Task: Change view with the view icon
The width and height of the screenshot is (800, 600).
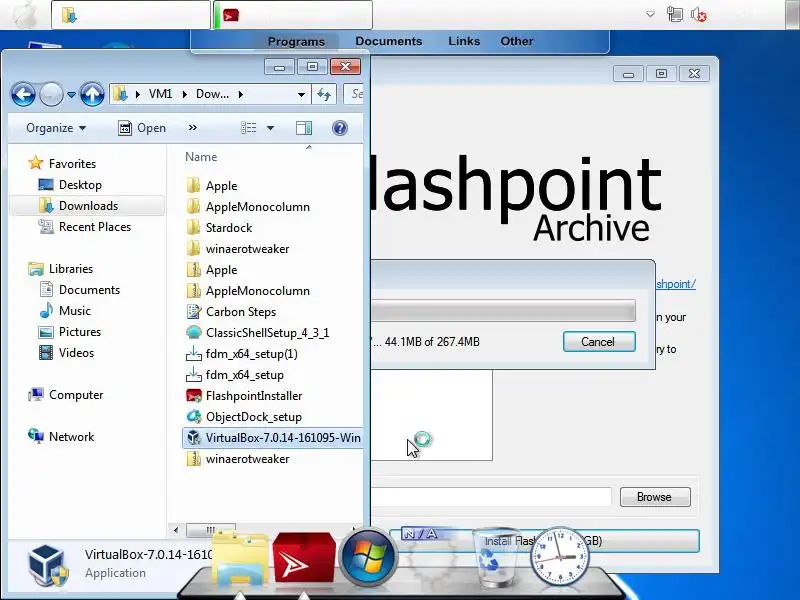Action: tap(248, 128)
